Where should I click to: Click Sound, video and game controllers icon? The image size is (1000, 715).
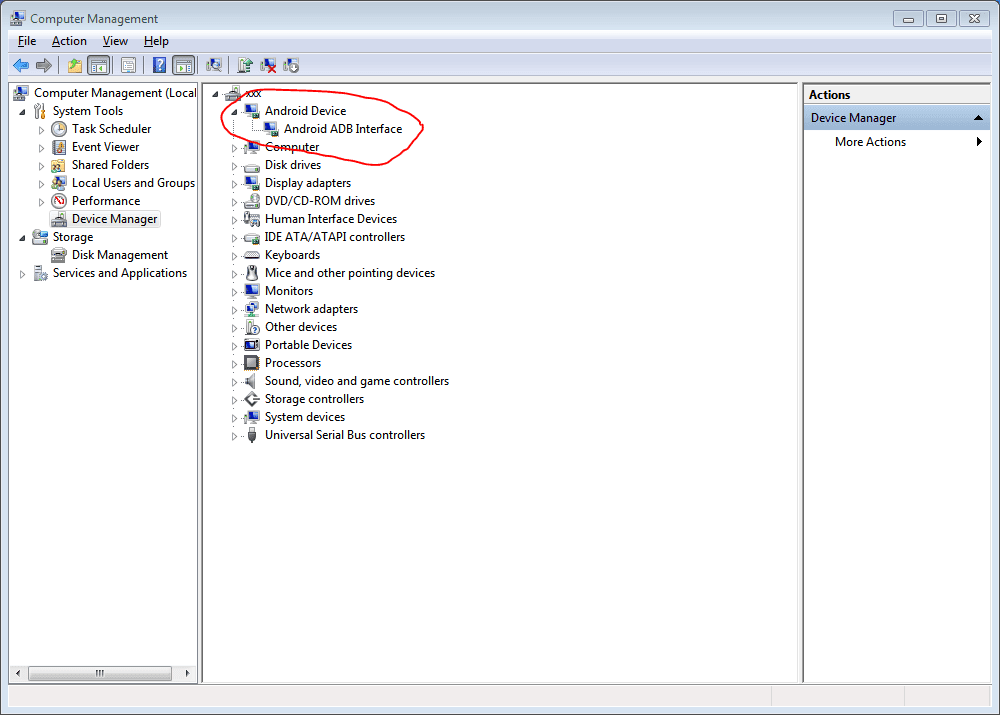pyautogui.click(x=252, y=381)
